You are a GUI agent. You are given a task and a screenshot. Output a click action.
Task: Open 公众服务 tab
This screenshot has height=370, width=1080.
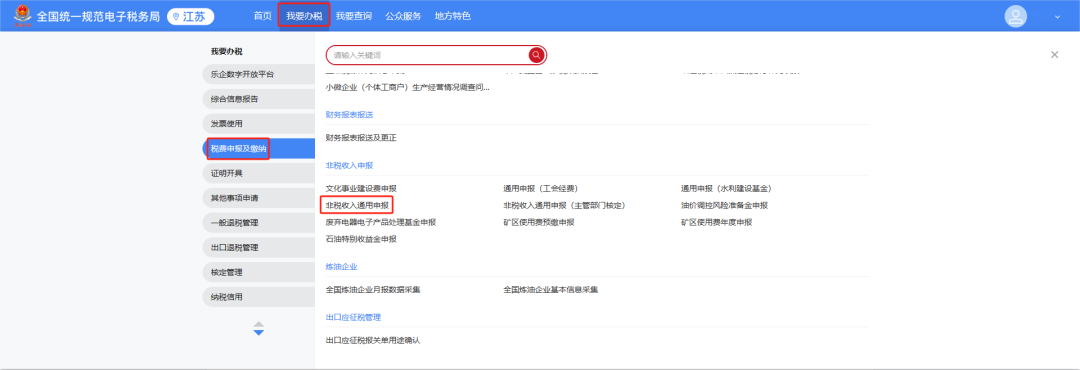[404, 16]
